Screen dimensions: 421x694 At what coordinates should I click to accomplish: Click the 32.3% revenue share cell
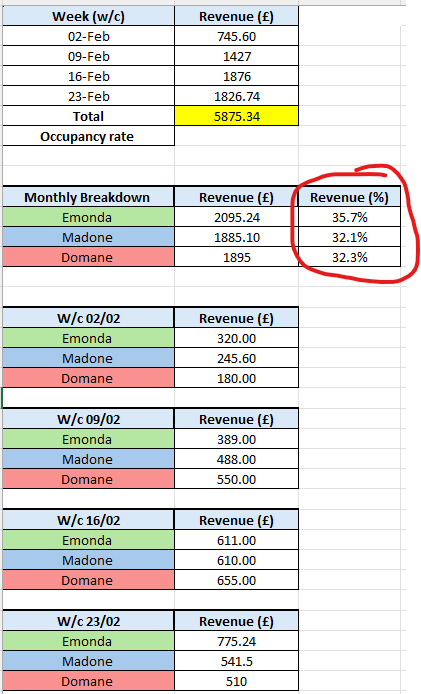[x=349, y=257]
